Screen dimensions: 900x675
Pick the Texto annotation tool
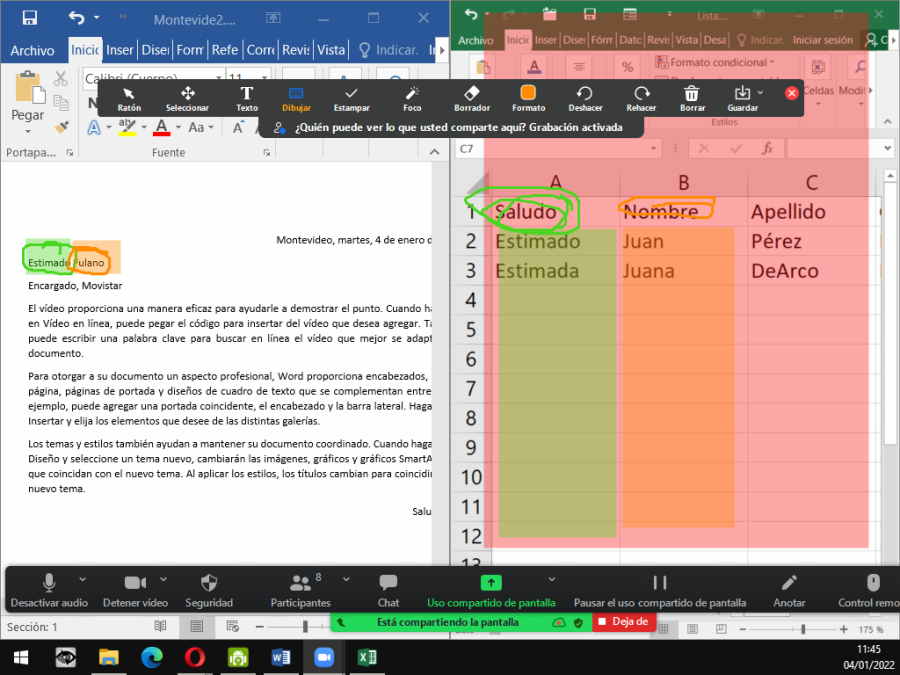click(247, 99)
